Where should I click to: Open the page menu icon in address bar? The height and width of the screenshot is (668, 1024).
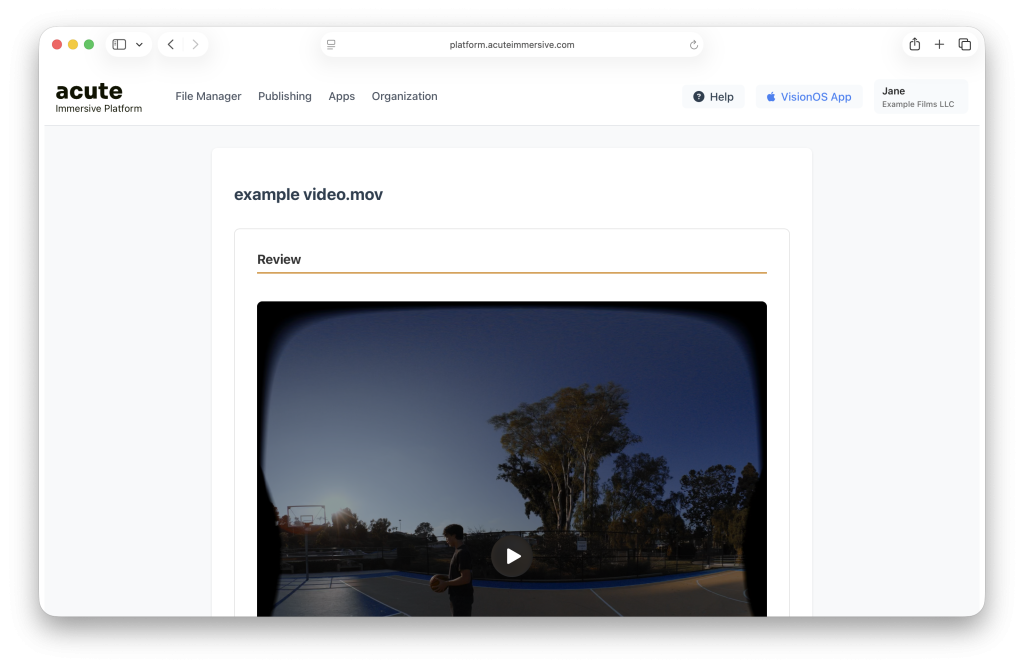tap(331, 45)
